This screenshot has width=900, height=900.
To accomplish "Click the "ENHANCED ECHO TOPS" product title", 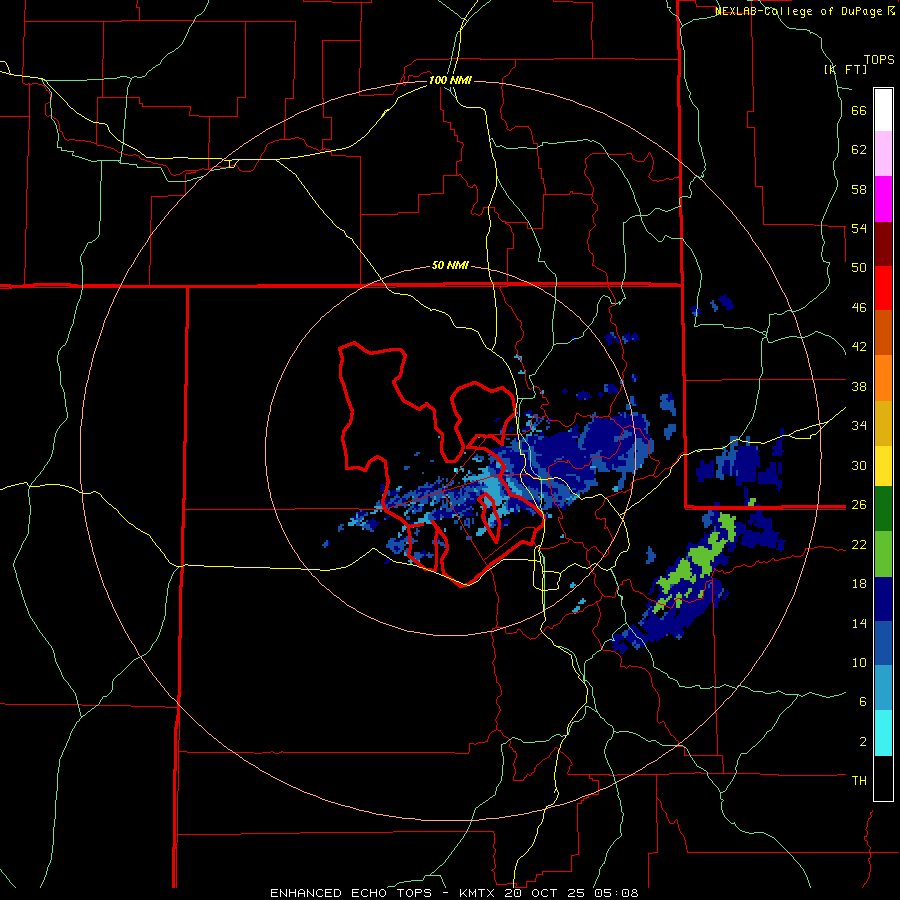I will [x=351, y=893].
